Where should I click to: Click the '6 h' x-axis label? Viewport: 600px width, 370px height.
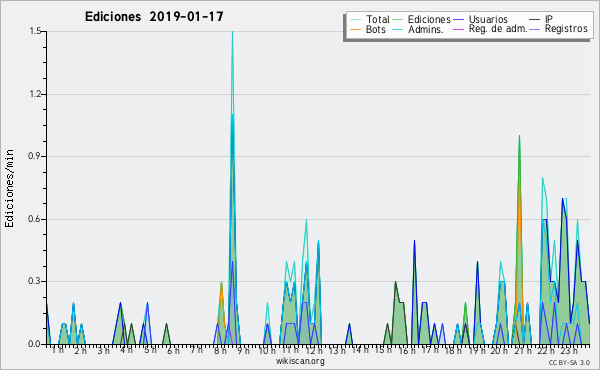(173, 350)
